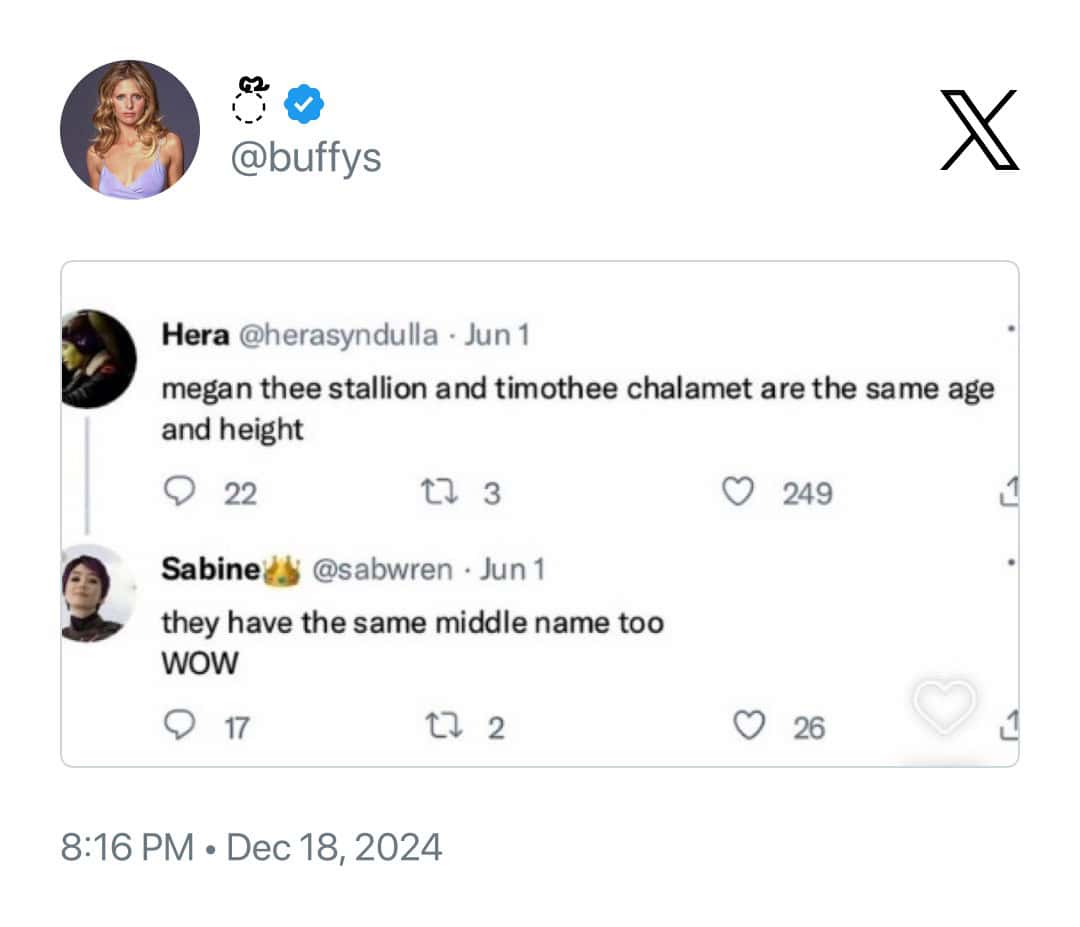Image resolution: width=1080 pixels, height=927 pixels.
Task: Click the blue verified badge
Action: coord(303,104)
